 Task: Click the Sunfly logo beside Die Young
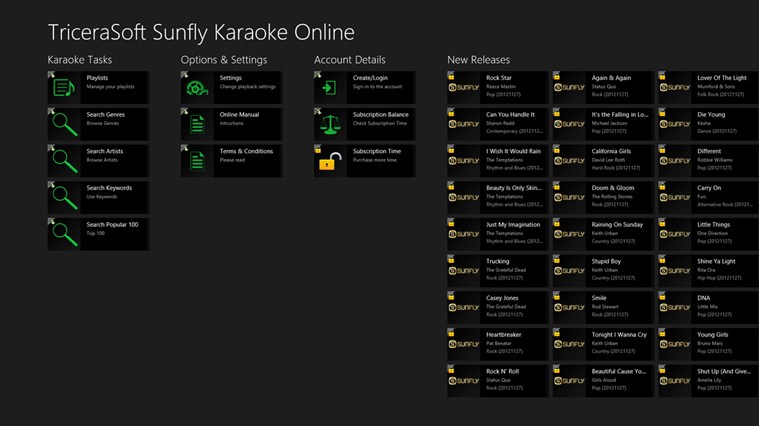pos(675,124)
